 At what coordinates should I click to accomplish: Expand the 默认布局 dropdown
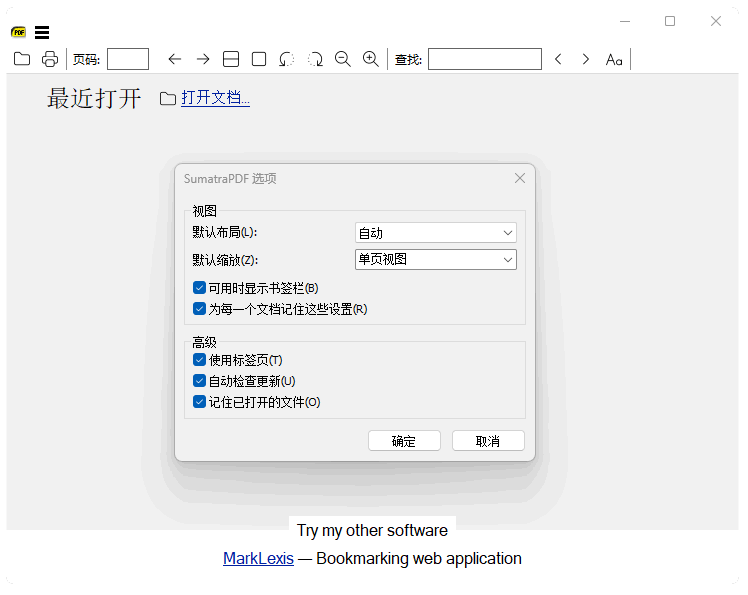click(x=436, y=233)
